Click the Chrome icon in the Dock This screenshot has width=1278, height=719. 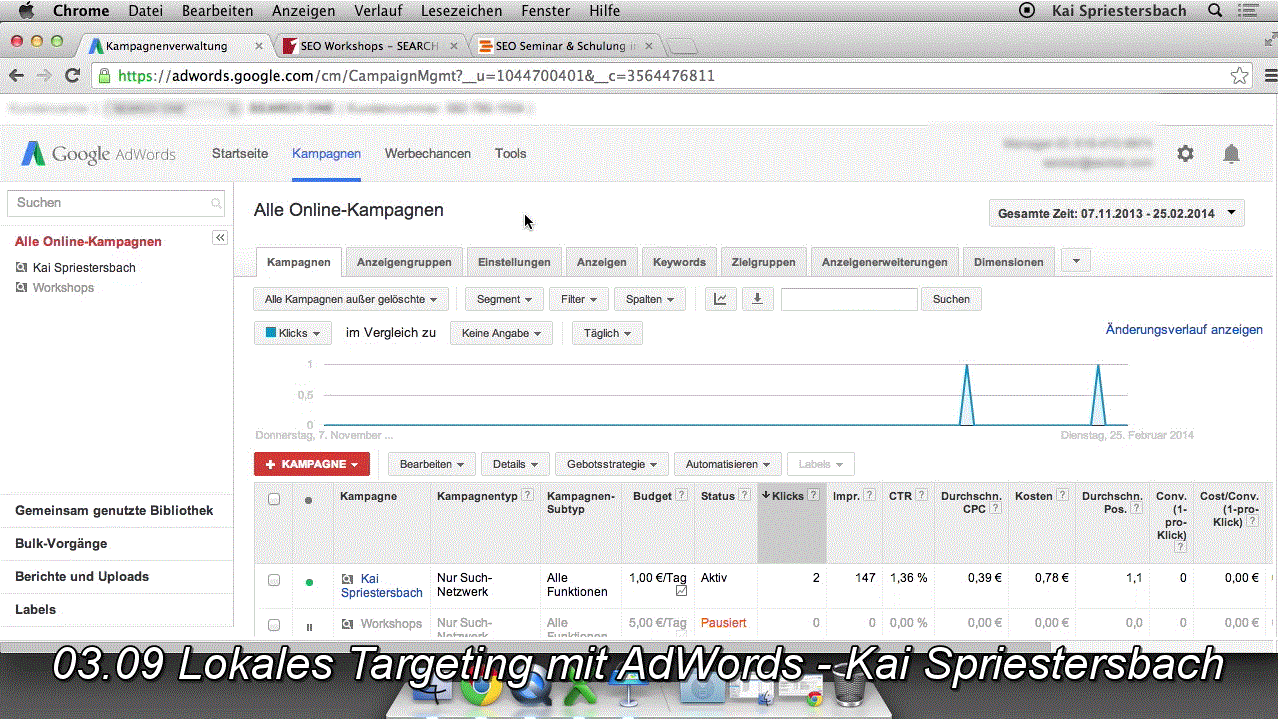click(481, 687)
